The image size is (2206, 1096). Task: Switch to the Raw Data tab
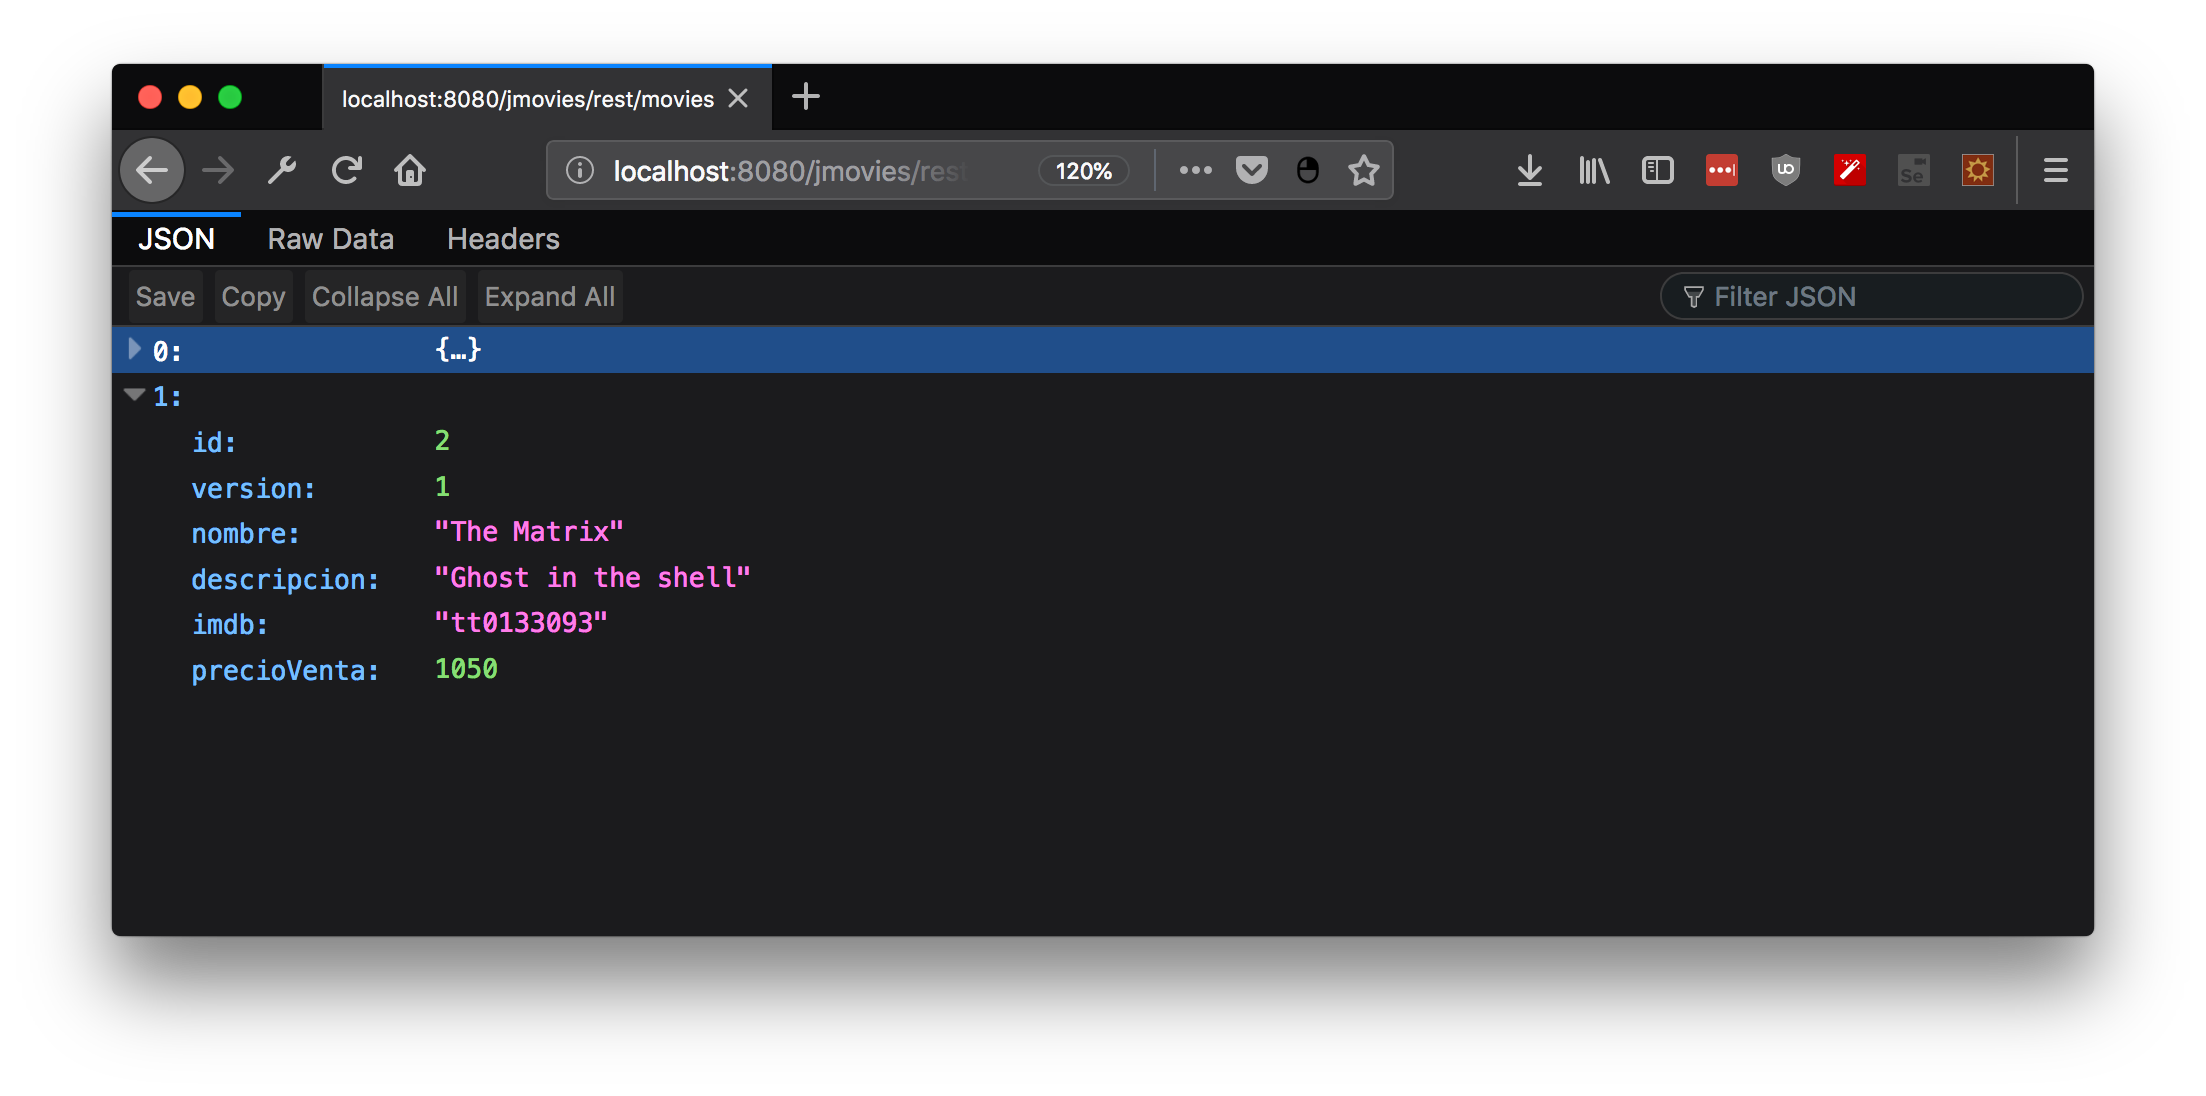pos(331,238)
